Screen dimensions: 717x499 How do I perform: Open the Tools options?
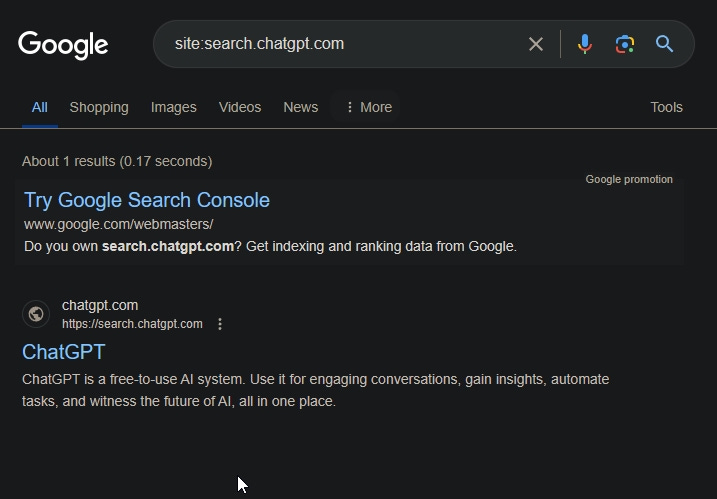click(x=666, y=107)
